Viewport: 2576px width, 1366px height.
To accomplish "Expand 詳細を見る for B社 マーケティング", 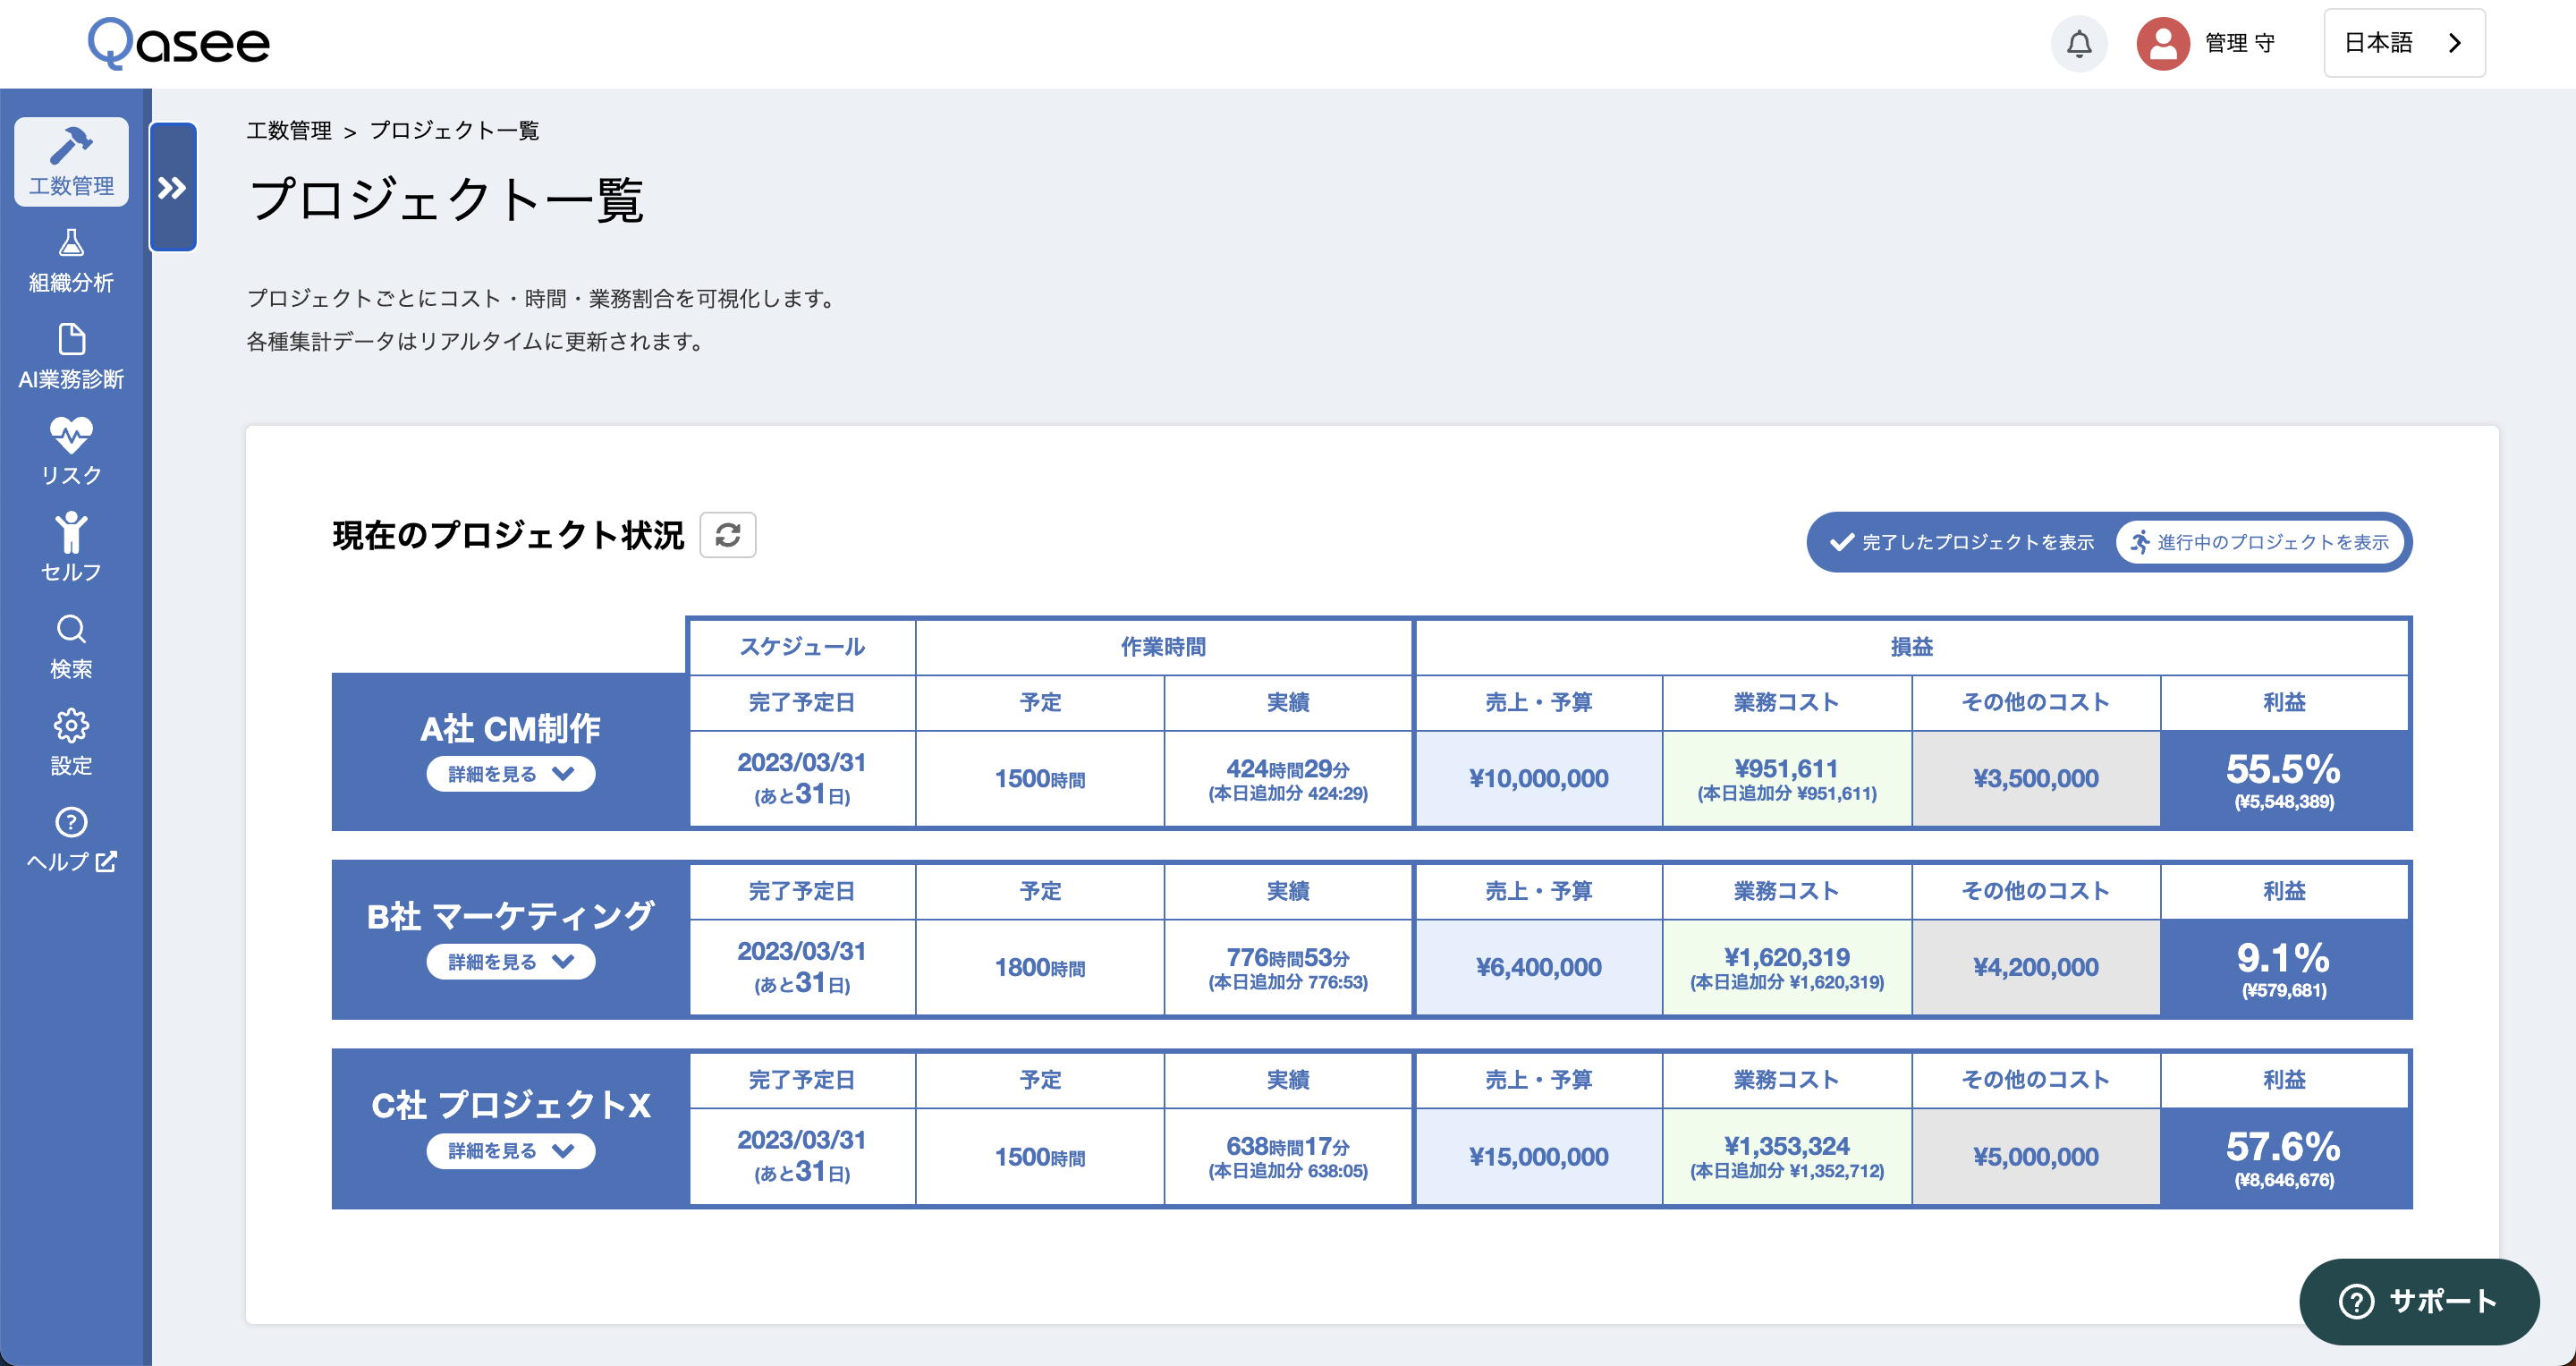I will (x=510, y=962).
